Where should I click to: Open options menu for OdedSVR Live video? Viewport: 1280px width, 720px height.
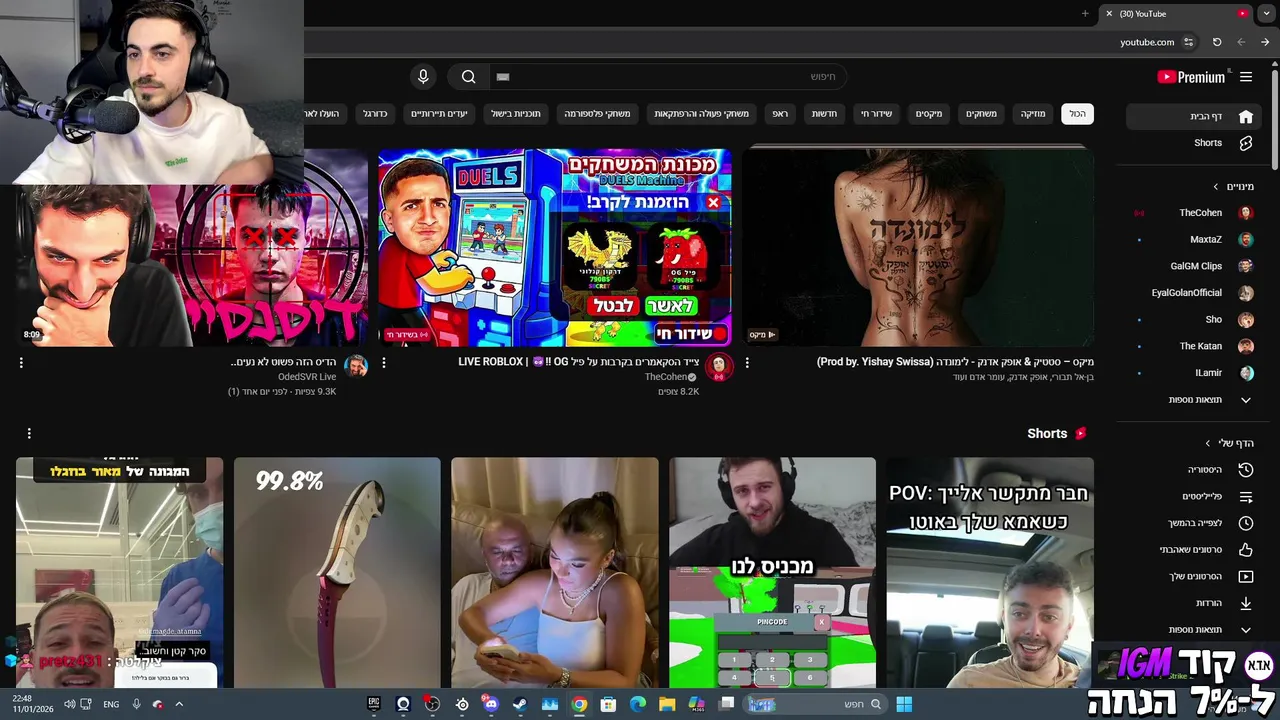[x=21, y=363]
